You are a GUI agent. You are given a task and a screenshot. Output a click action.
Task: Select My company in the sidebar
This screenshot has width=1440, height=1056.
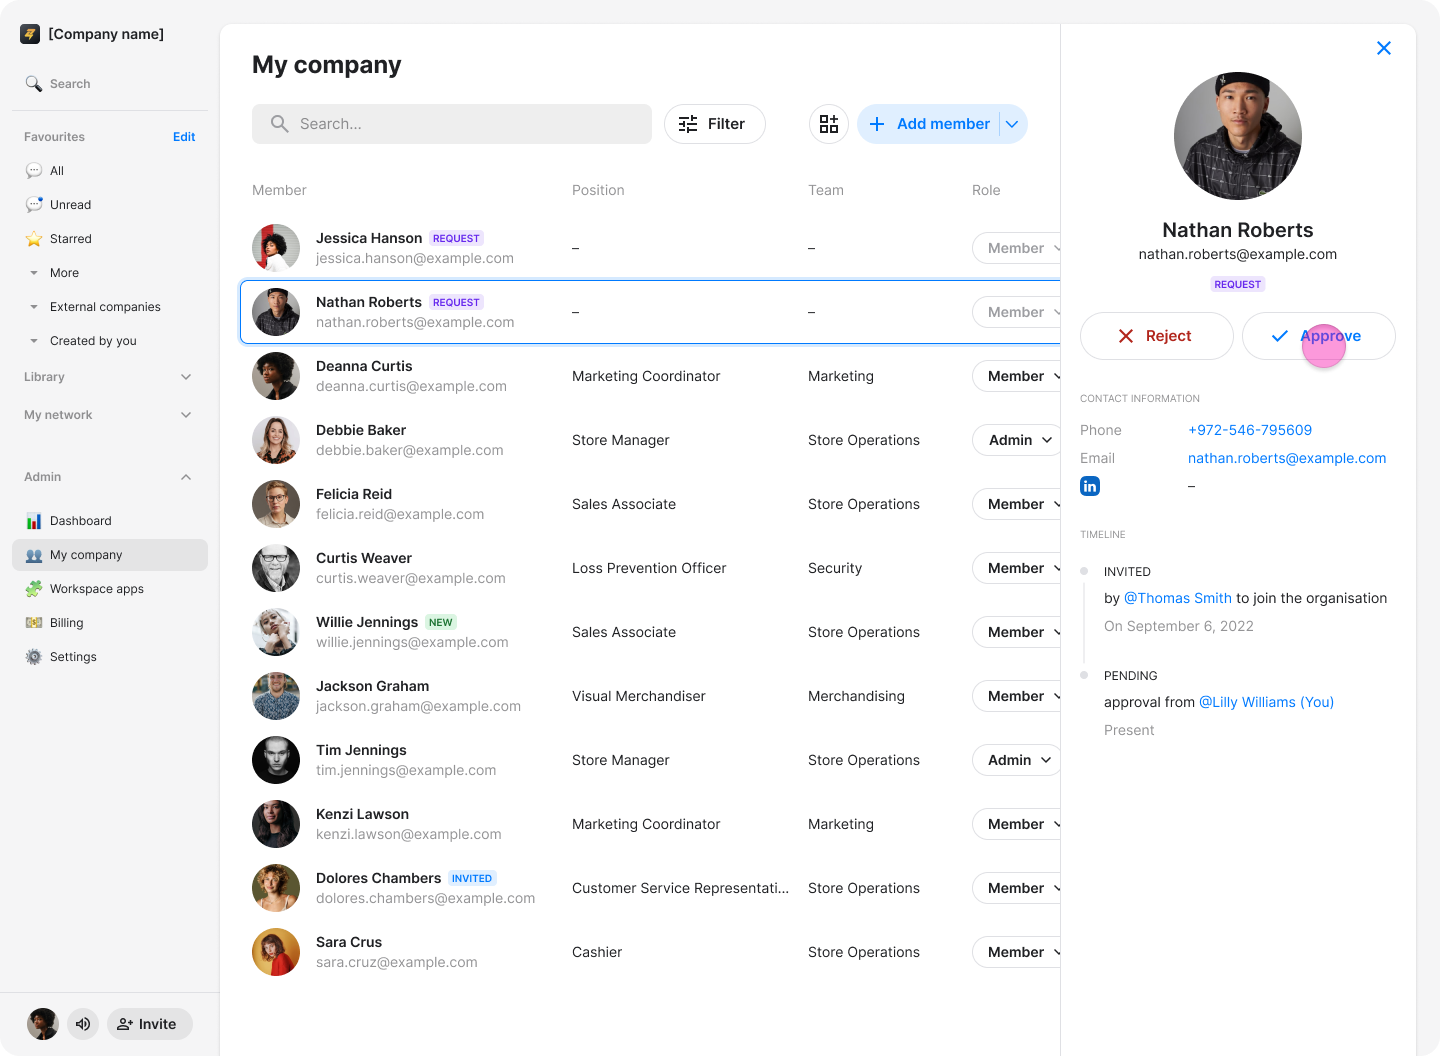(x=110, y=555)
